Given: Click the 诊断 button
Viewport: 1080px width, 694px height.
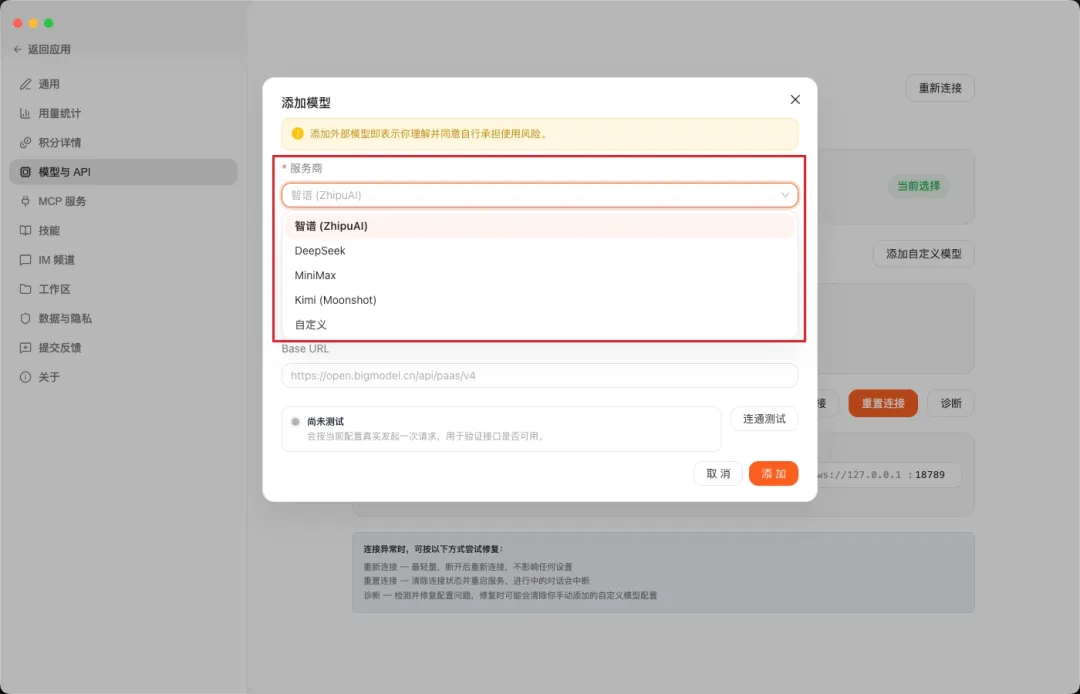Looking at the screenshot, I should pyautogui.click(x=951, y=403).
